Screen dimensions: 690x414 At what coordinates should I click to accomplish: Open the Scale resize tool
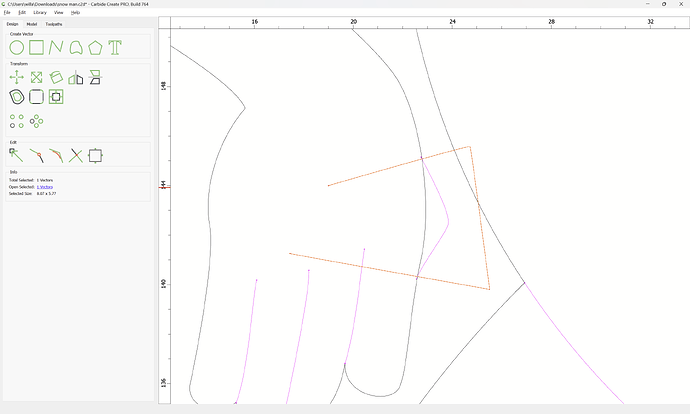(x=36, y=77)
